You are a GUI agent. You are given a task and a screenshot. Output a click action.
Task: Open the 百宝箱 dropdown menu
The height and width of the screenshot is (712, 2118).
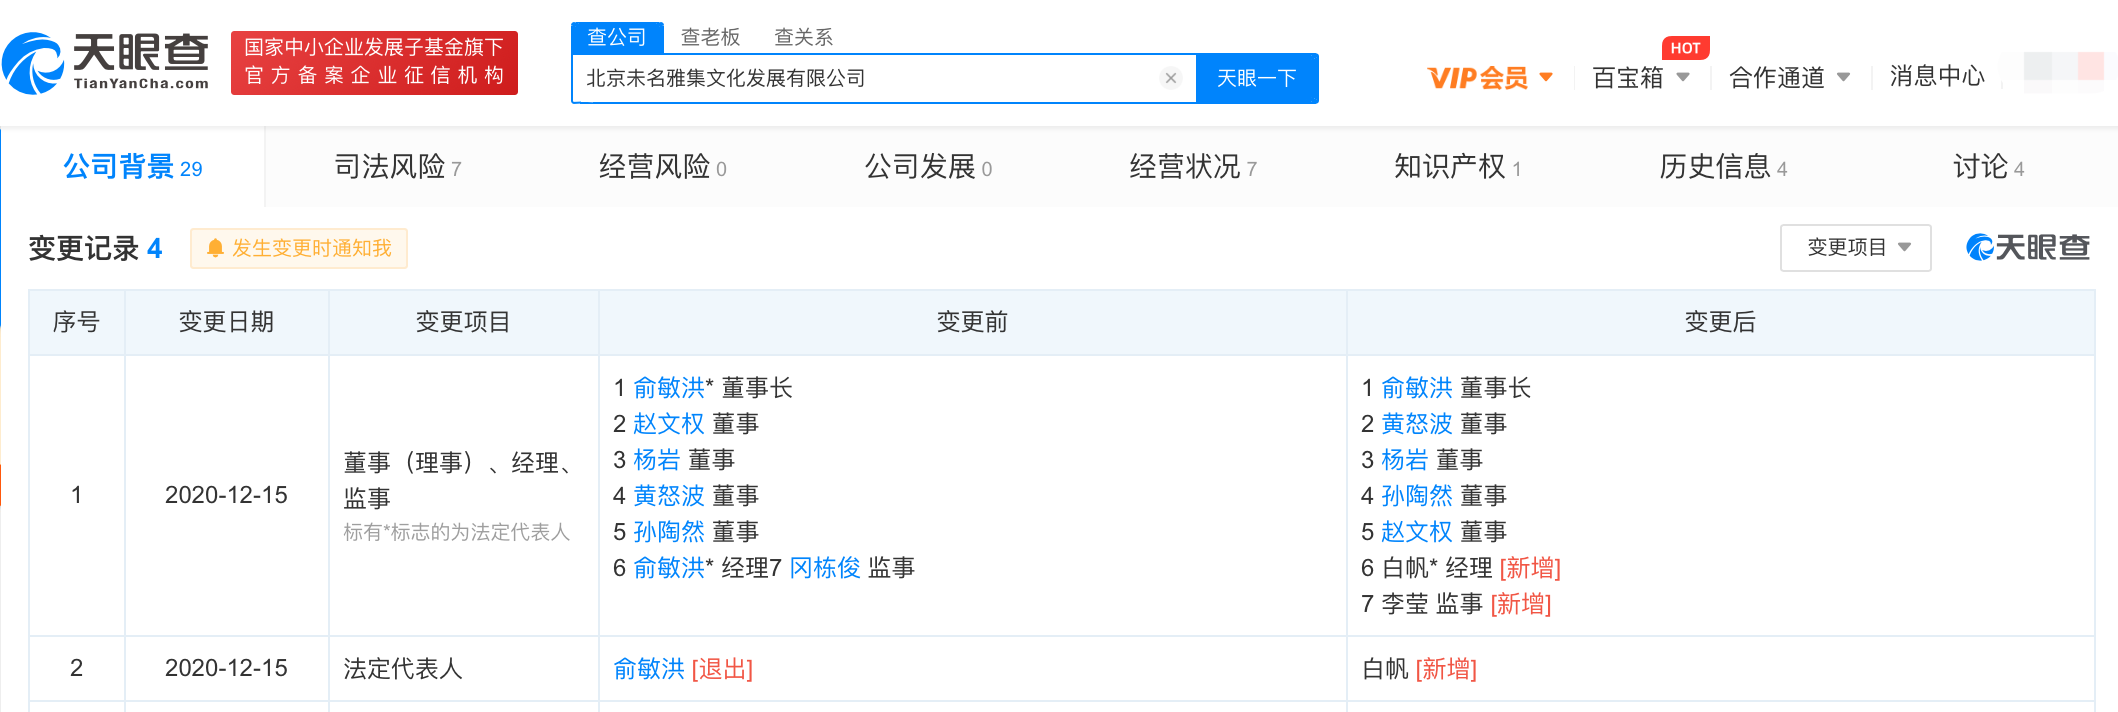[1640, 77]
